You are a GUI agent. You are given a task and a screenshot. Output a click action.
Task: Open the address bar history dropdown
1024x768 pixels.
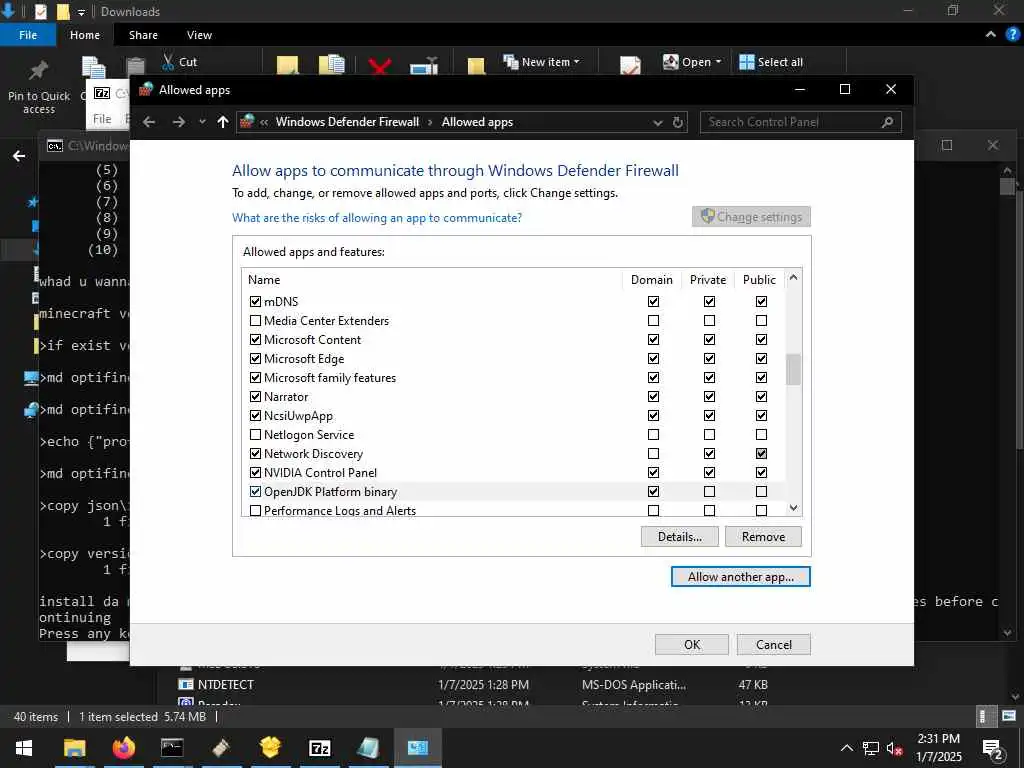[x=658, y=123]
